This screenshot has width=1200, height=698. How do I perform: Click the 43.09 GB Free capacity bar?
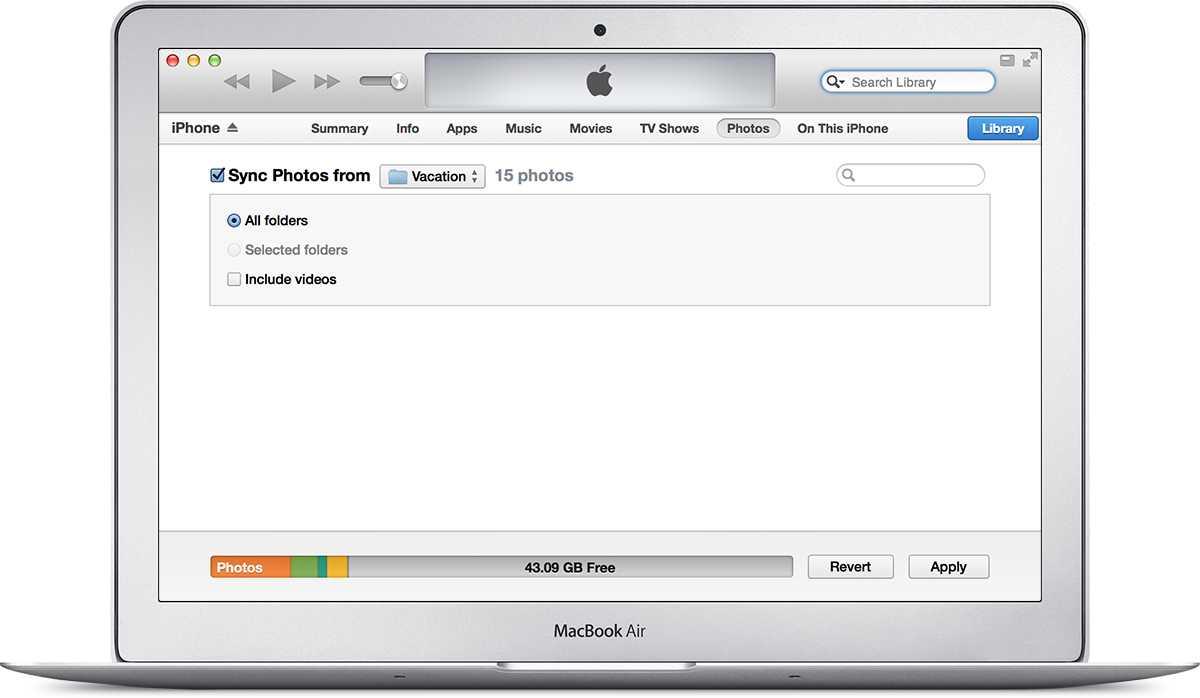coord(570,567)
